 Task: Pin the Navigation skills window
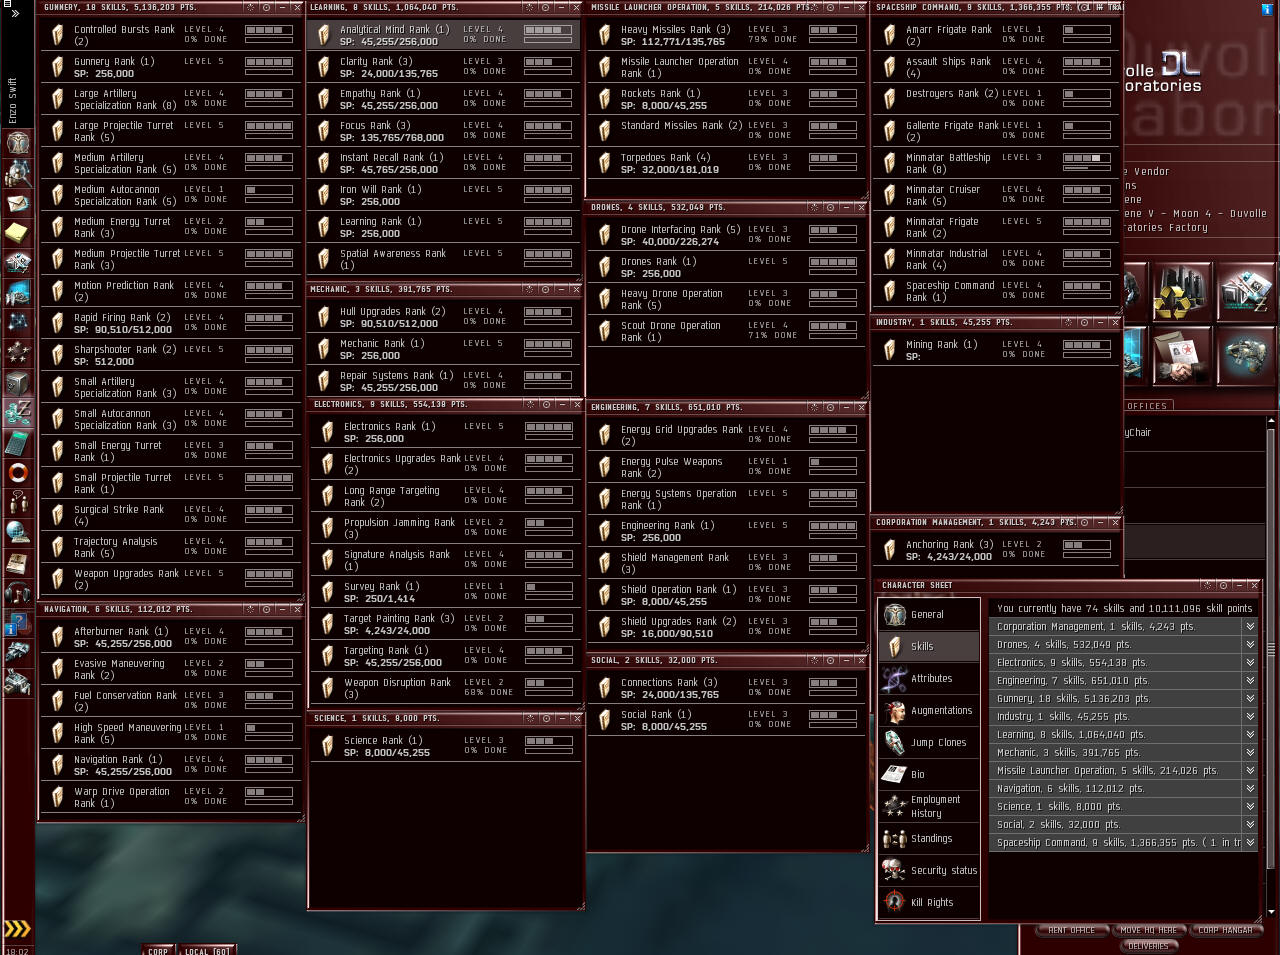coord(266,609)
